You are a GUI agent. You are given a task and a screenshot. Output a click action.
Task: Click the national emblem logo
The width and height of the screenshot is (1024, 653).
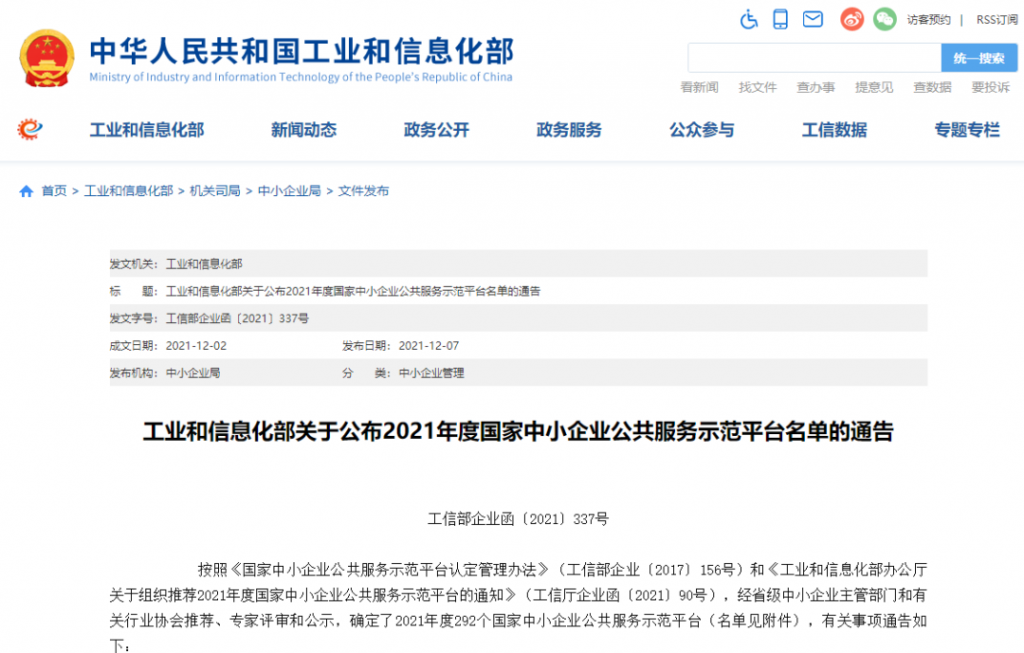47,59
